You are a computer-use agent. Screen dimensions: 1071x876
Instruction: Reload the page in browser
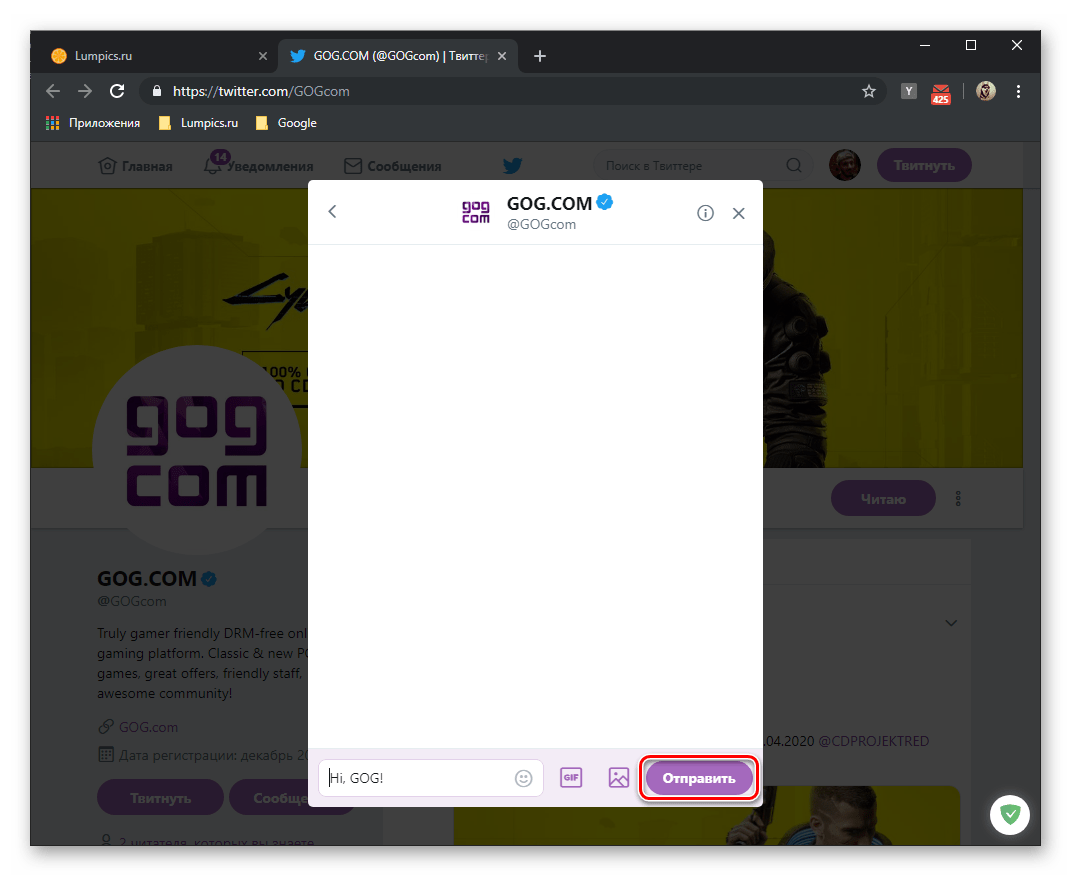[117, 91]
